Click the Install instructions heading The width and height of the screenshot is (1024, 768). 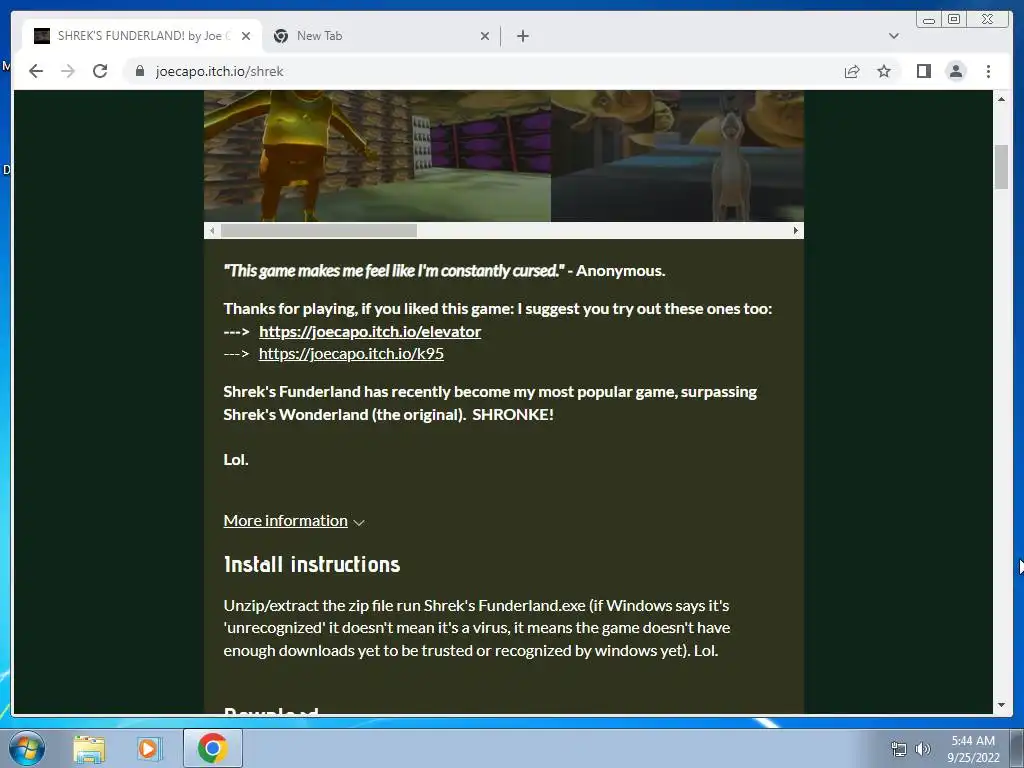click(x=312, y=564)
